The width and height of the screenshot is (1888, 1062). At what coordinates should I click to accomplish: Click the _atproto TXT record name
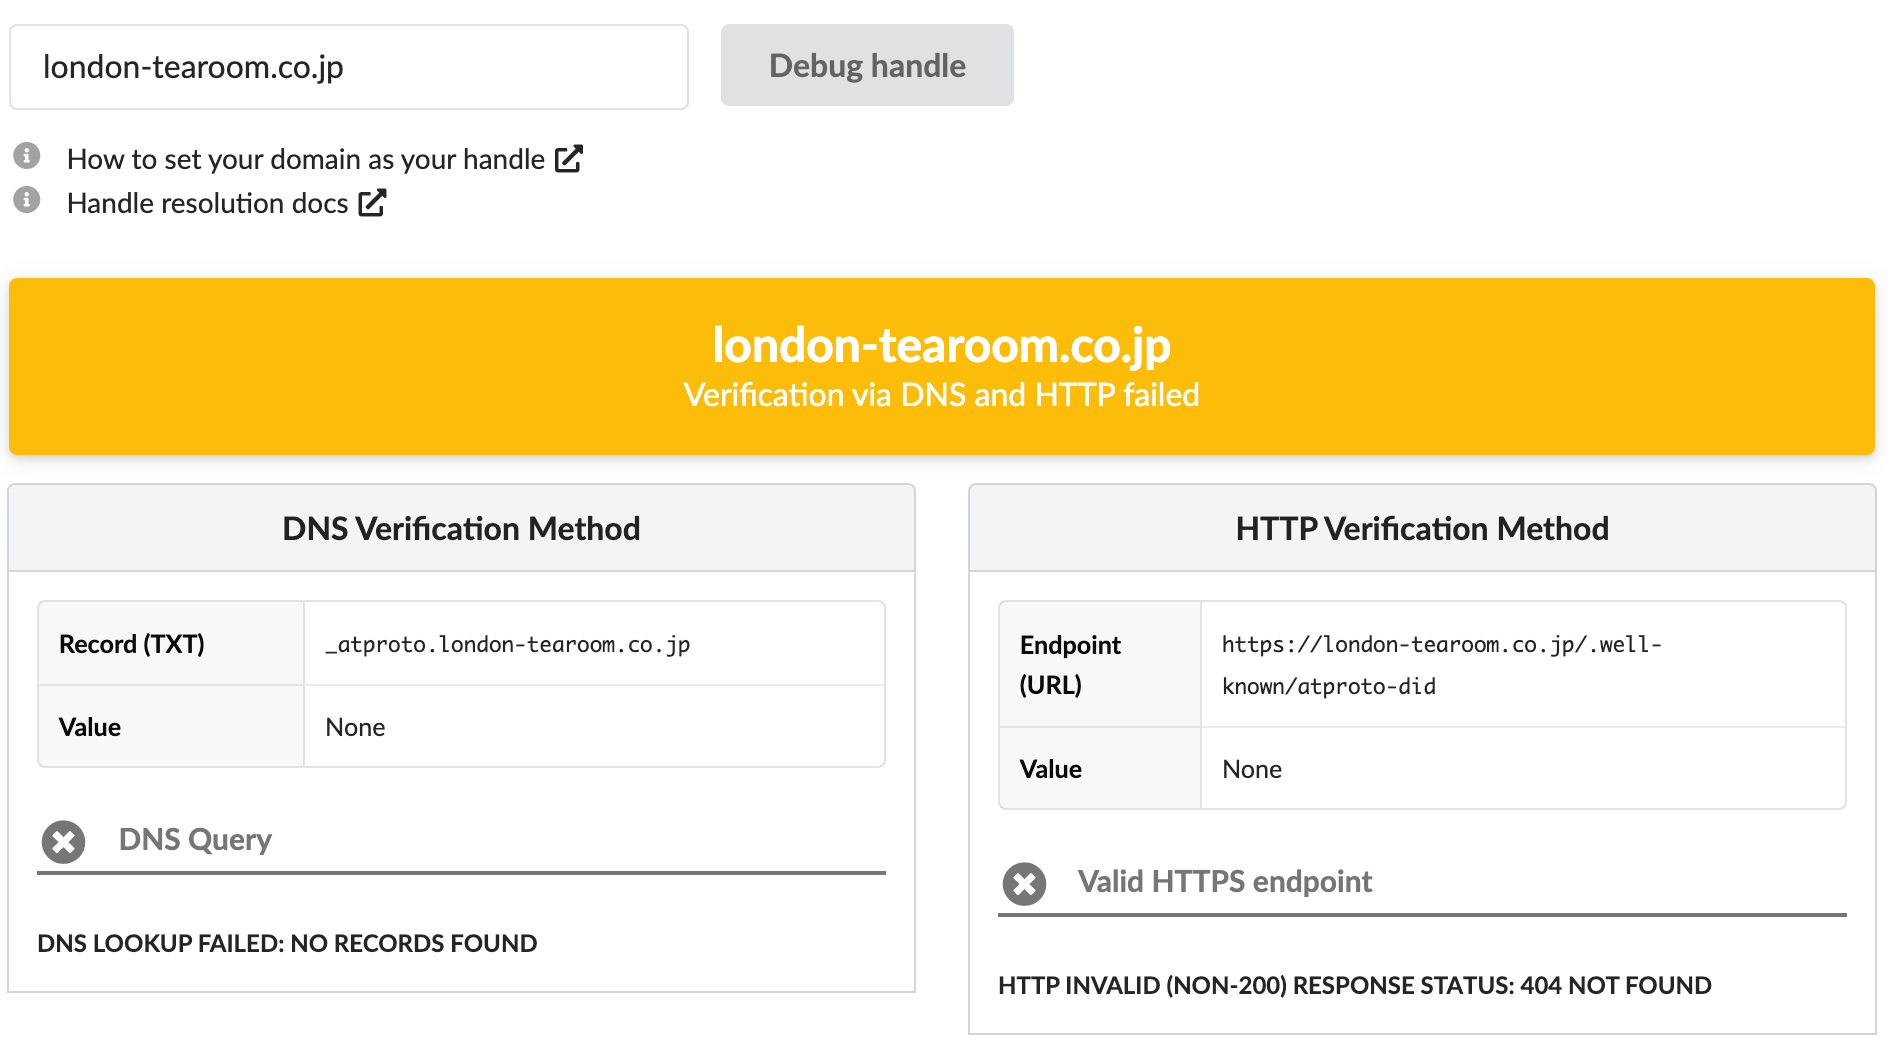click(x=508, y=644)
